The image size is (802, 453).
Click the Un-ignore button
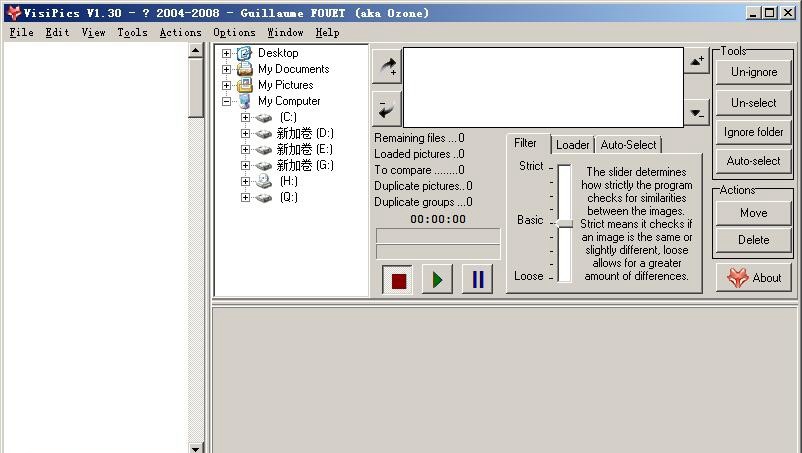coord(754,72)
